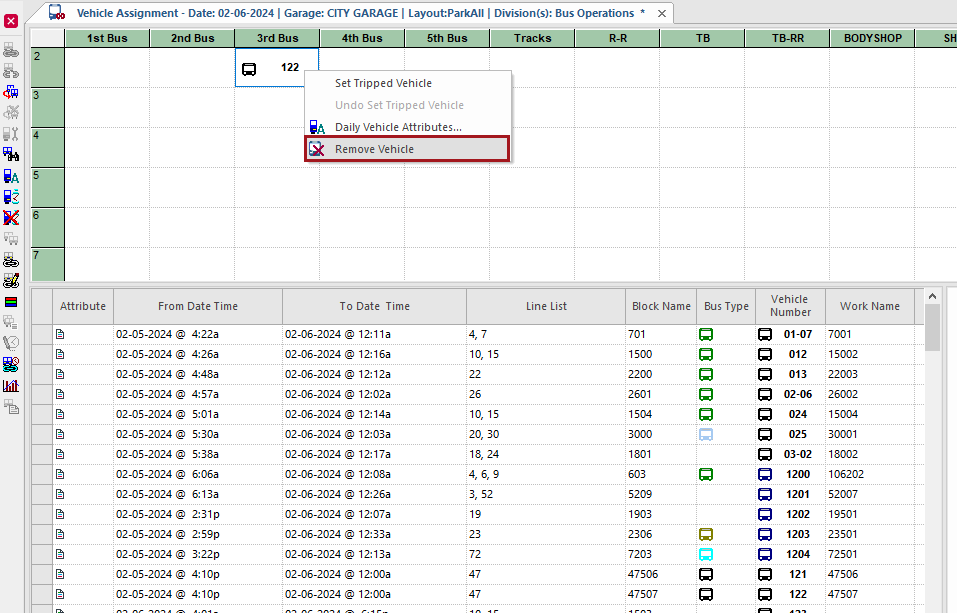Click the green bus type icon for block 701
Screen dimensions: 957x613
click(x=705, y=333)
